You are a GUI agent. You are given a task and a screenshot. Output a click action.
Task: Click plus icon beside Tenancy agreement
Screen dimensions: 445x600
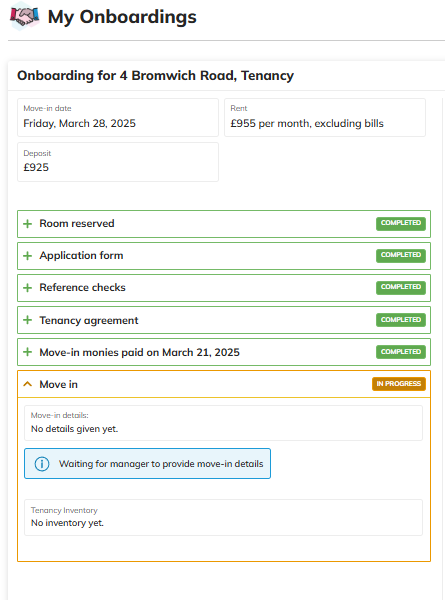(28, 320)
